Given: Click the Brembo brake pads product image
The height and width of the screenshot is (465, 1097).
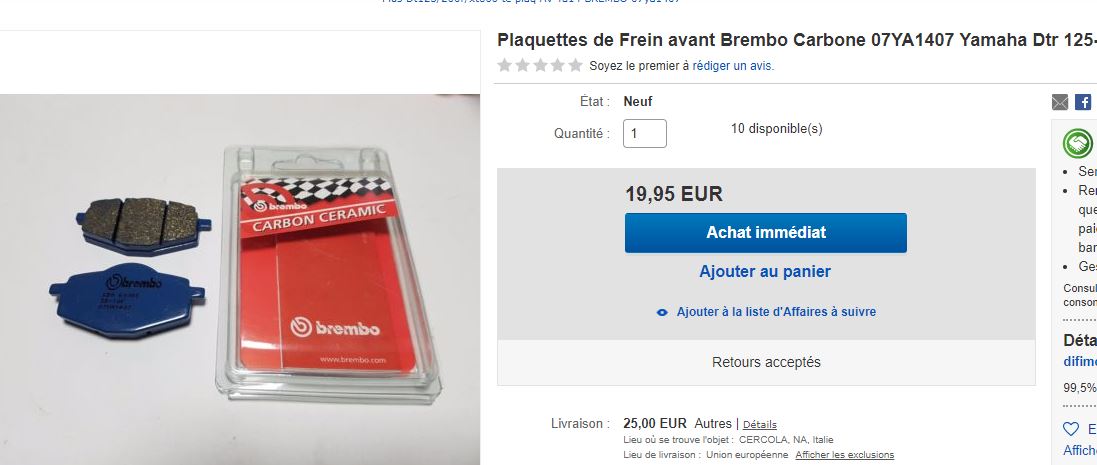Looking at the screenshot, I should point(240,280).
